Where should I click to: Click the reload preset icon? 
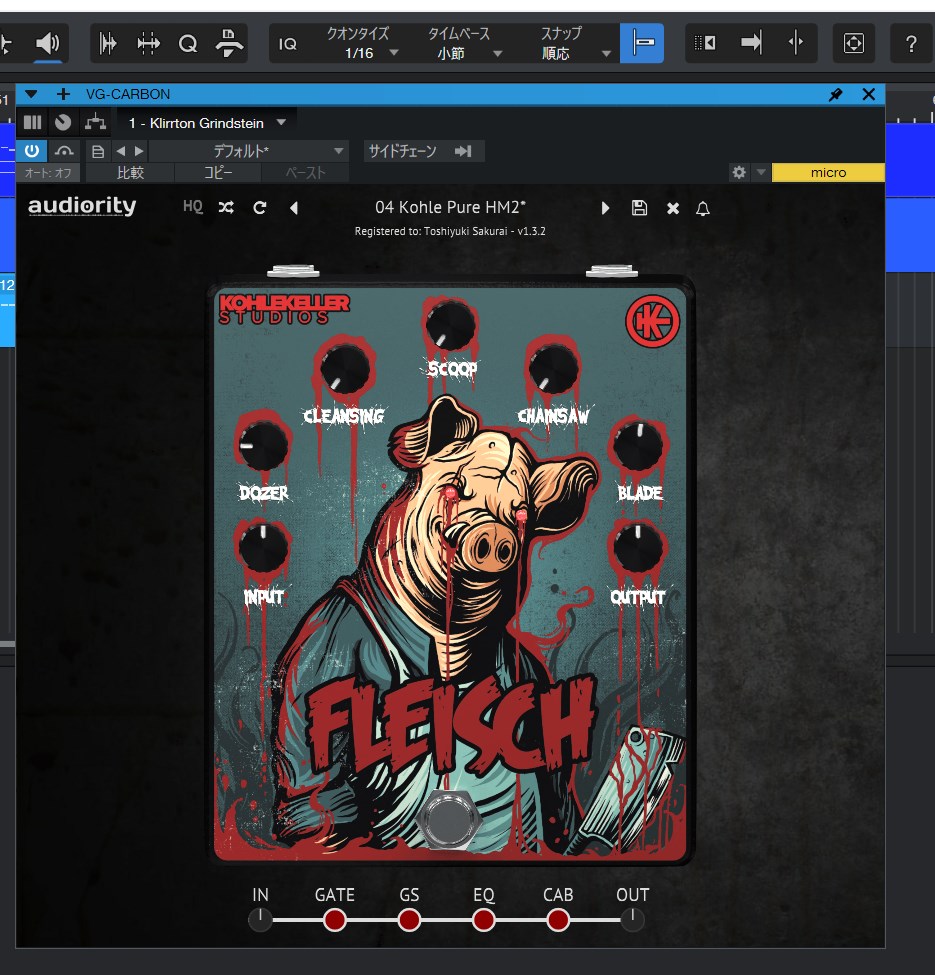[260, 208]
